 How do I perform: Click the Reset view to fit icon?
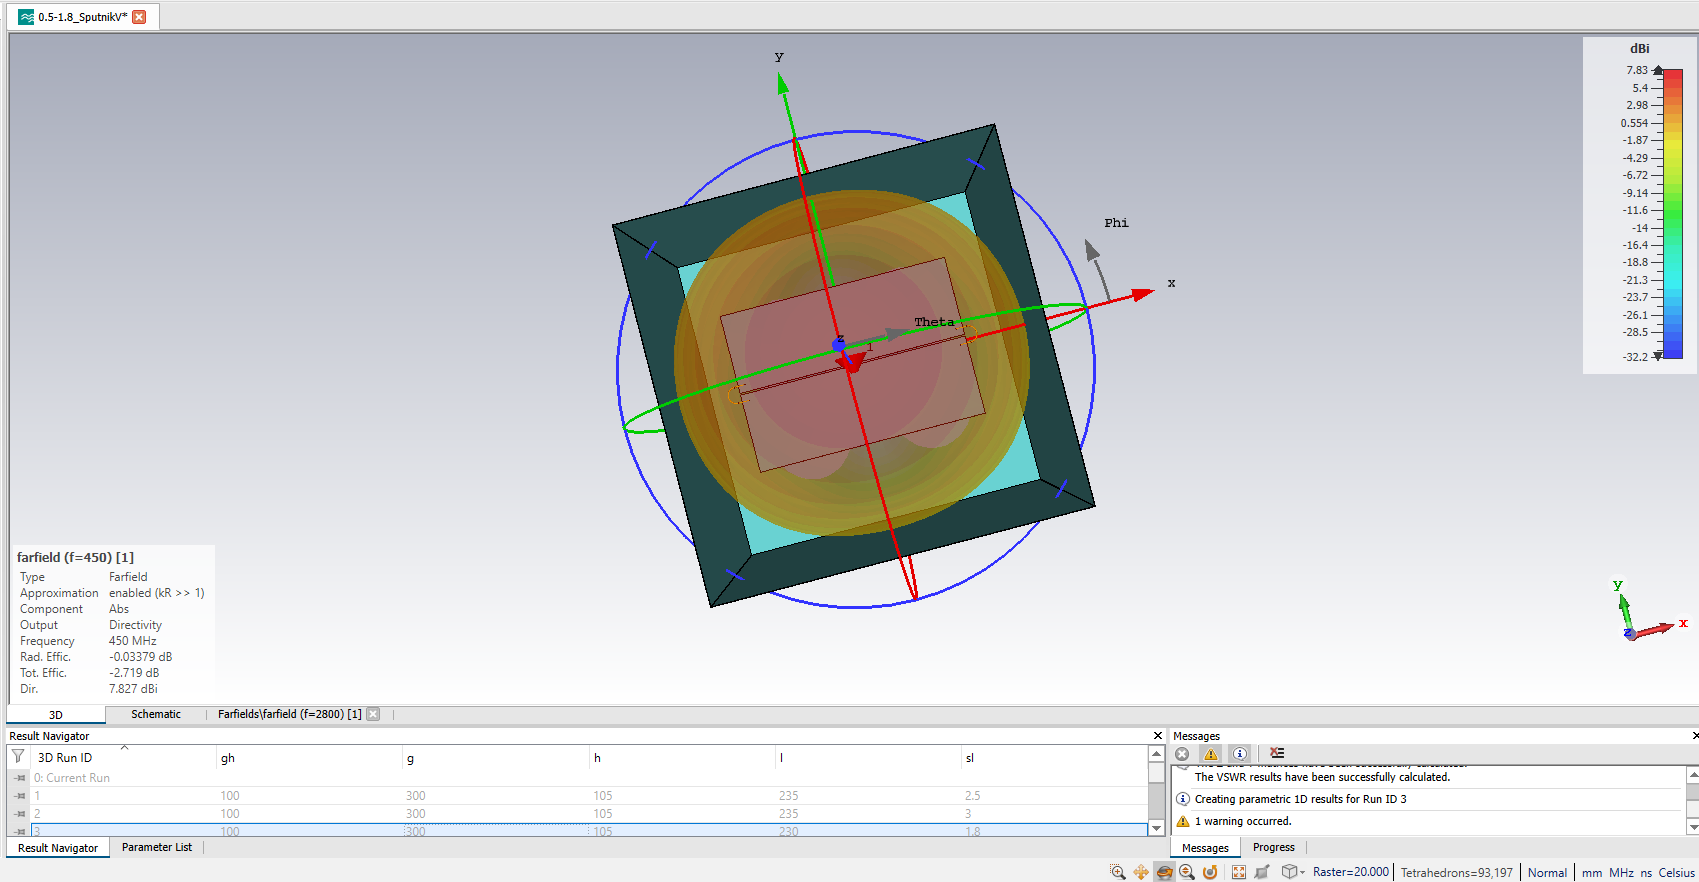point(1239,872)
